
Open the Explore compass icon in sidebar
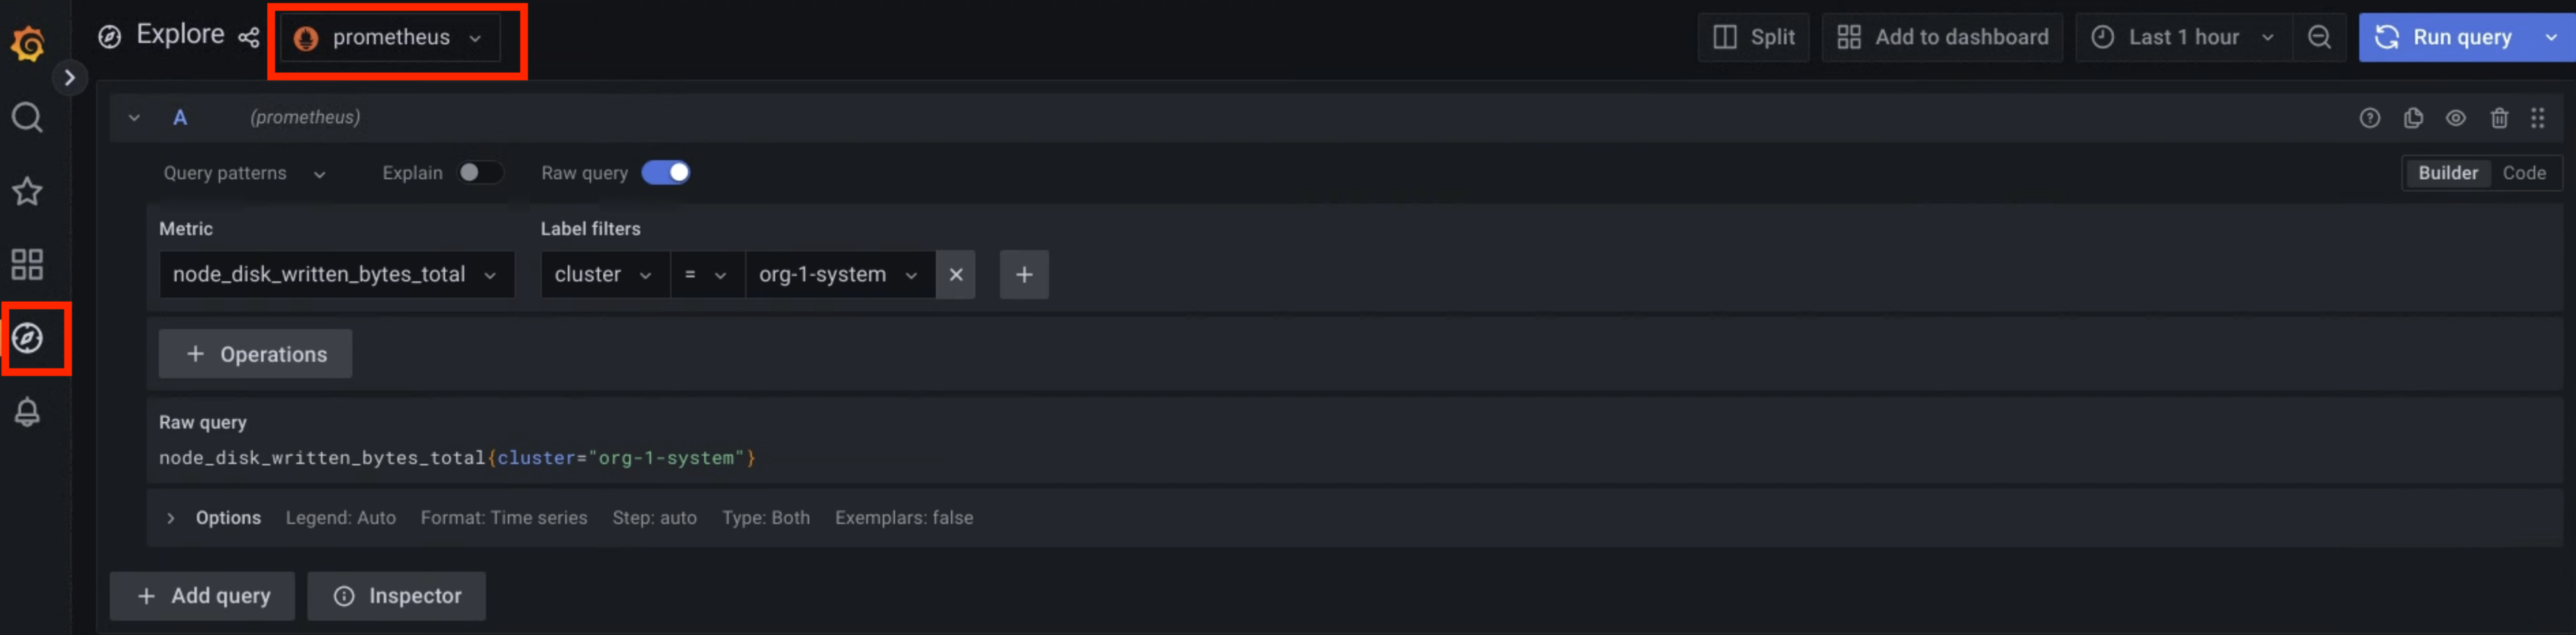27,339
